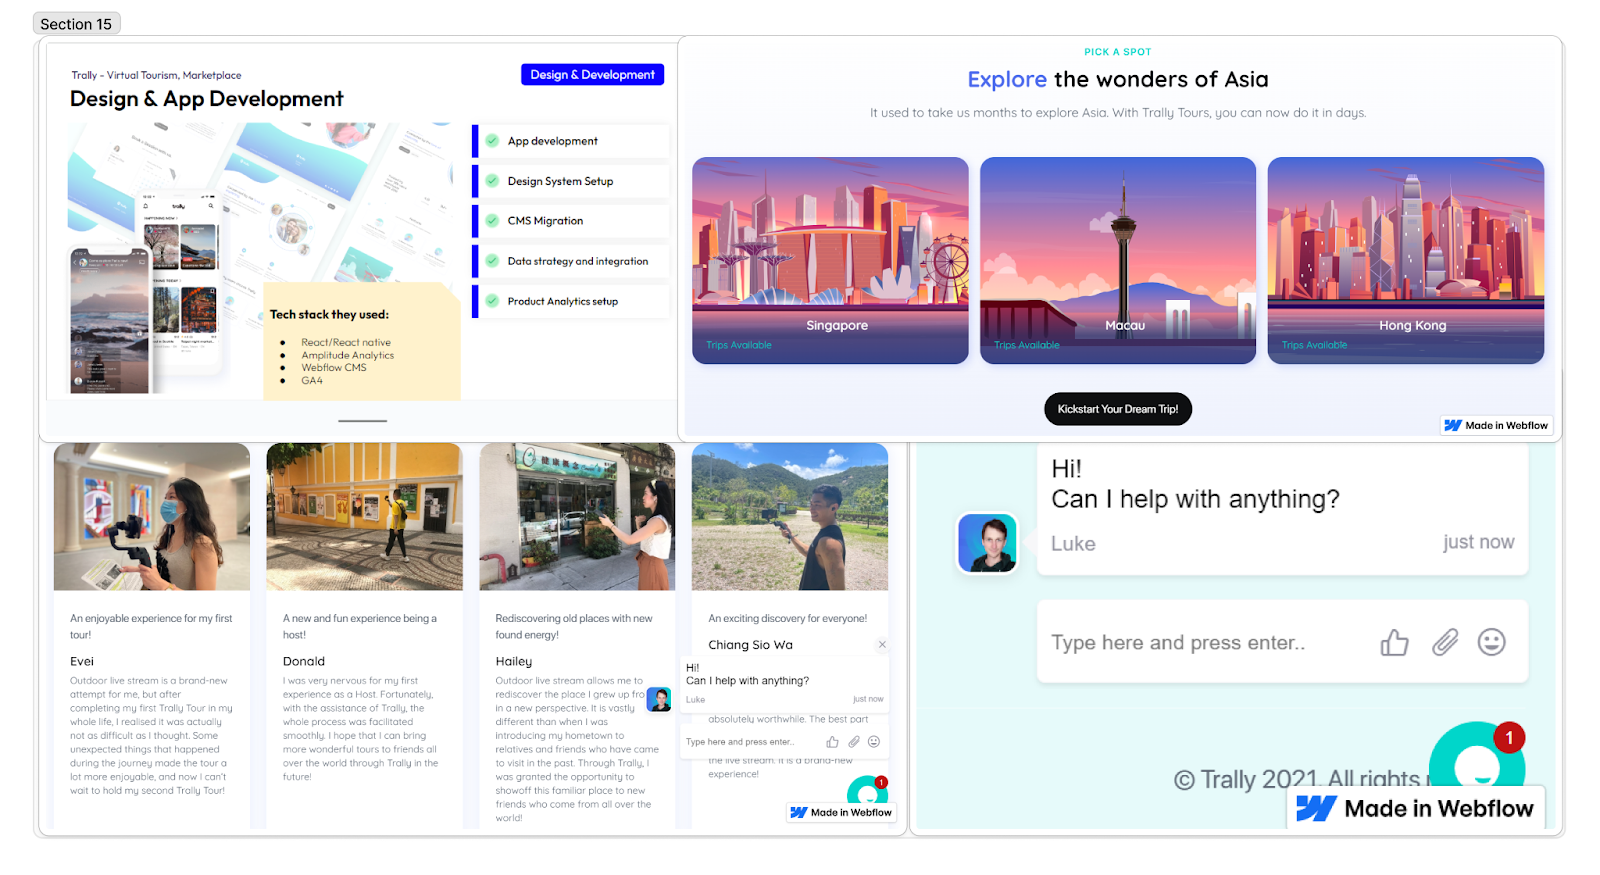
Task: Click Luke's avatar in the enlarged chat
Action: coord(988,543)
